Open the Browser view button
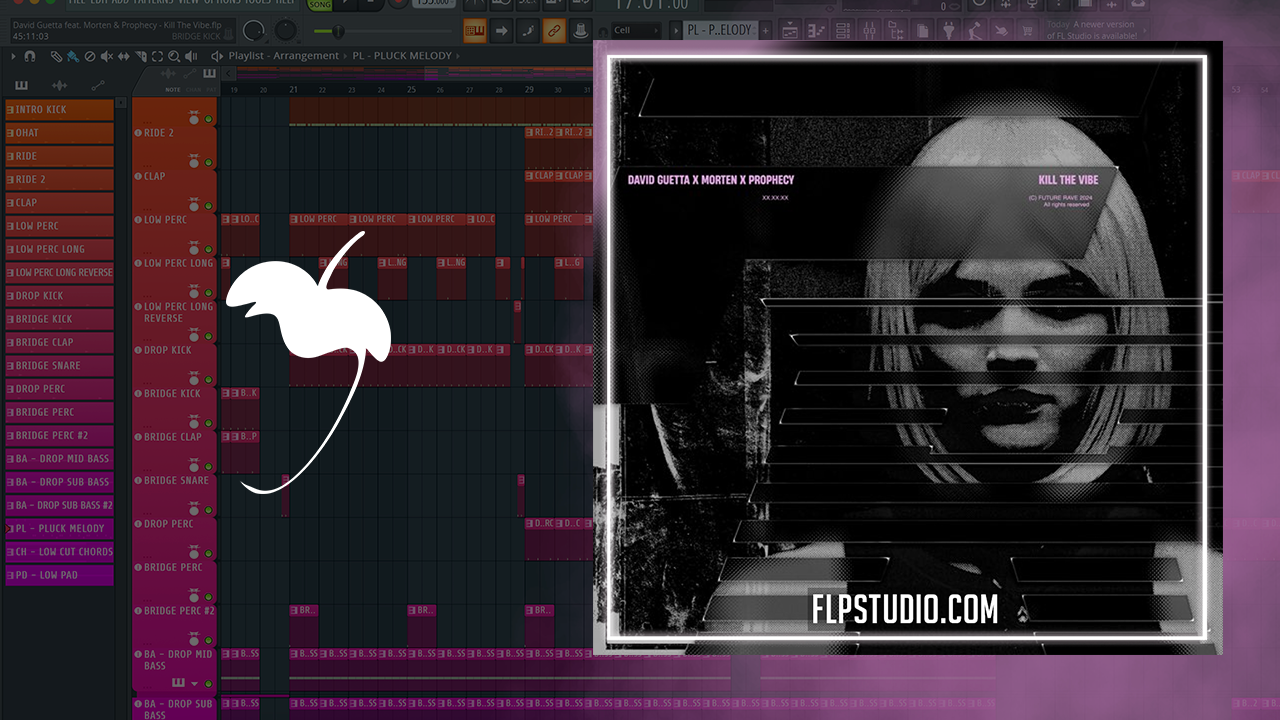This screenshot has height=720, width=1280. [896, 31]
